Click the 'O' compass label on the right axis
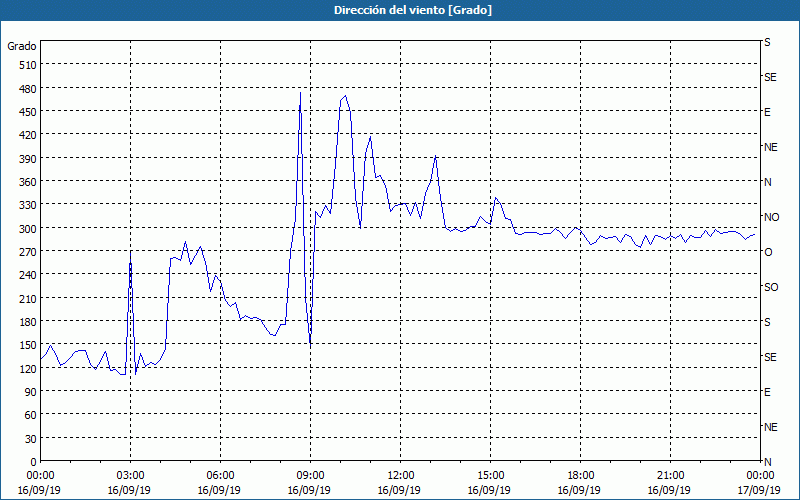This screenshot has height=500, width=800. (x=768, y=252)
